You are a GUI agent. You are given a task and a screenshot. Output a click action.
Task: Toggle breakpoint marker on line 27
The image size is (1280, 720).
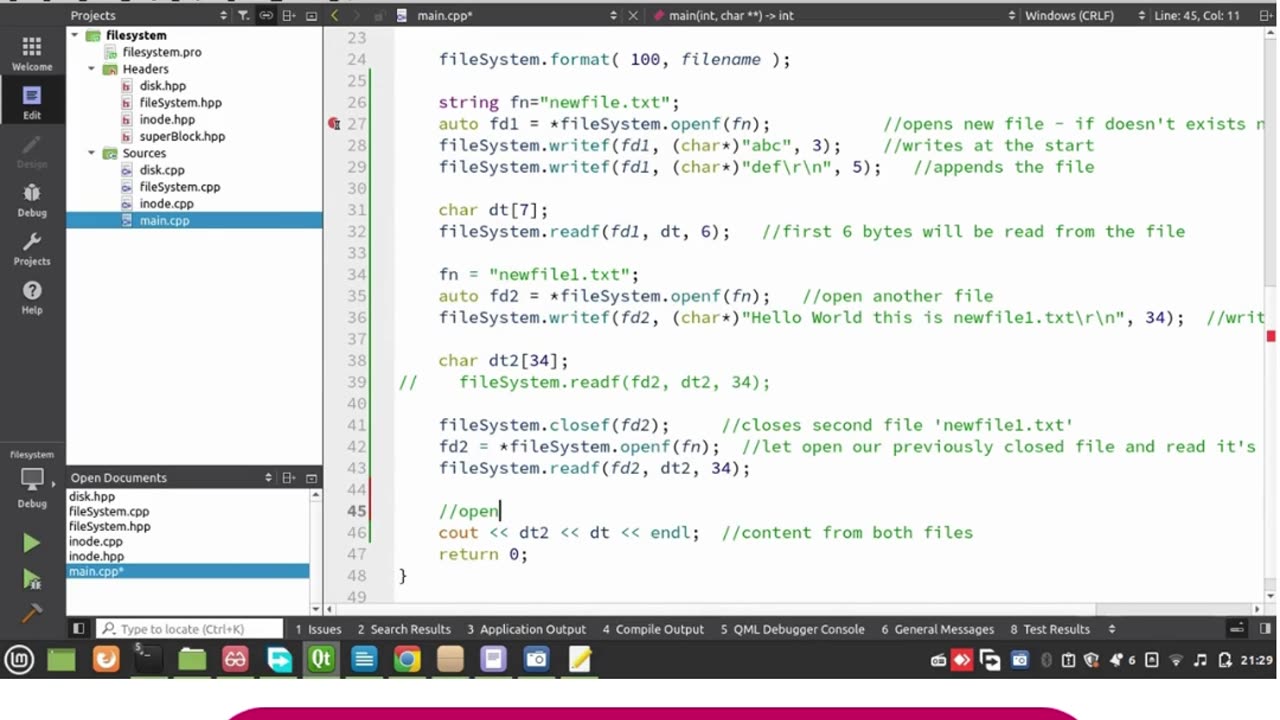tap(334, 124)
